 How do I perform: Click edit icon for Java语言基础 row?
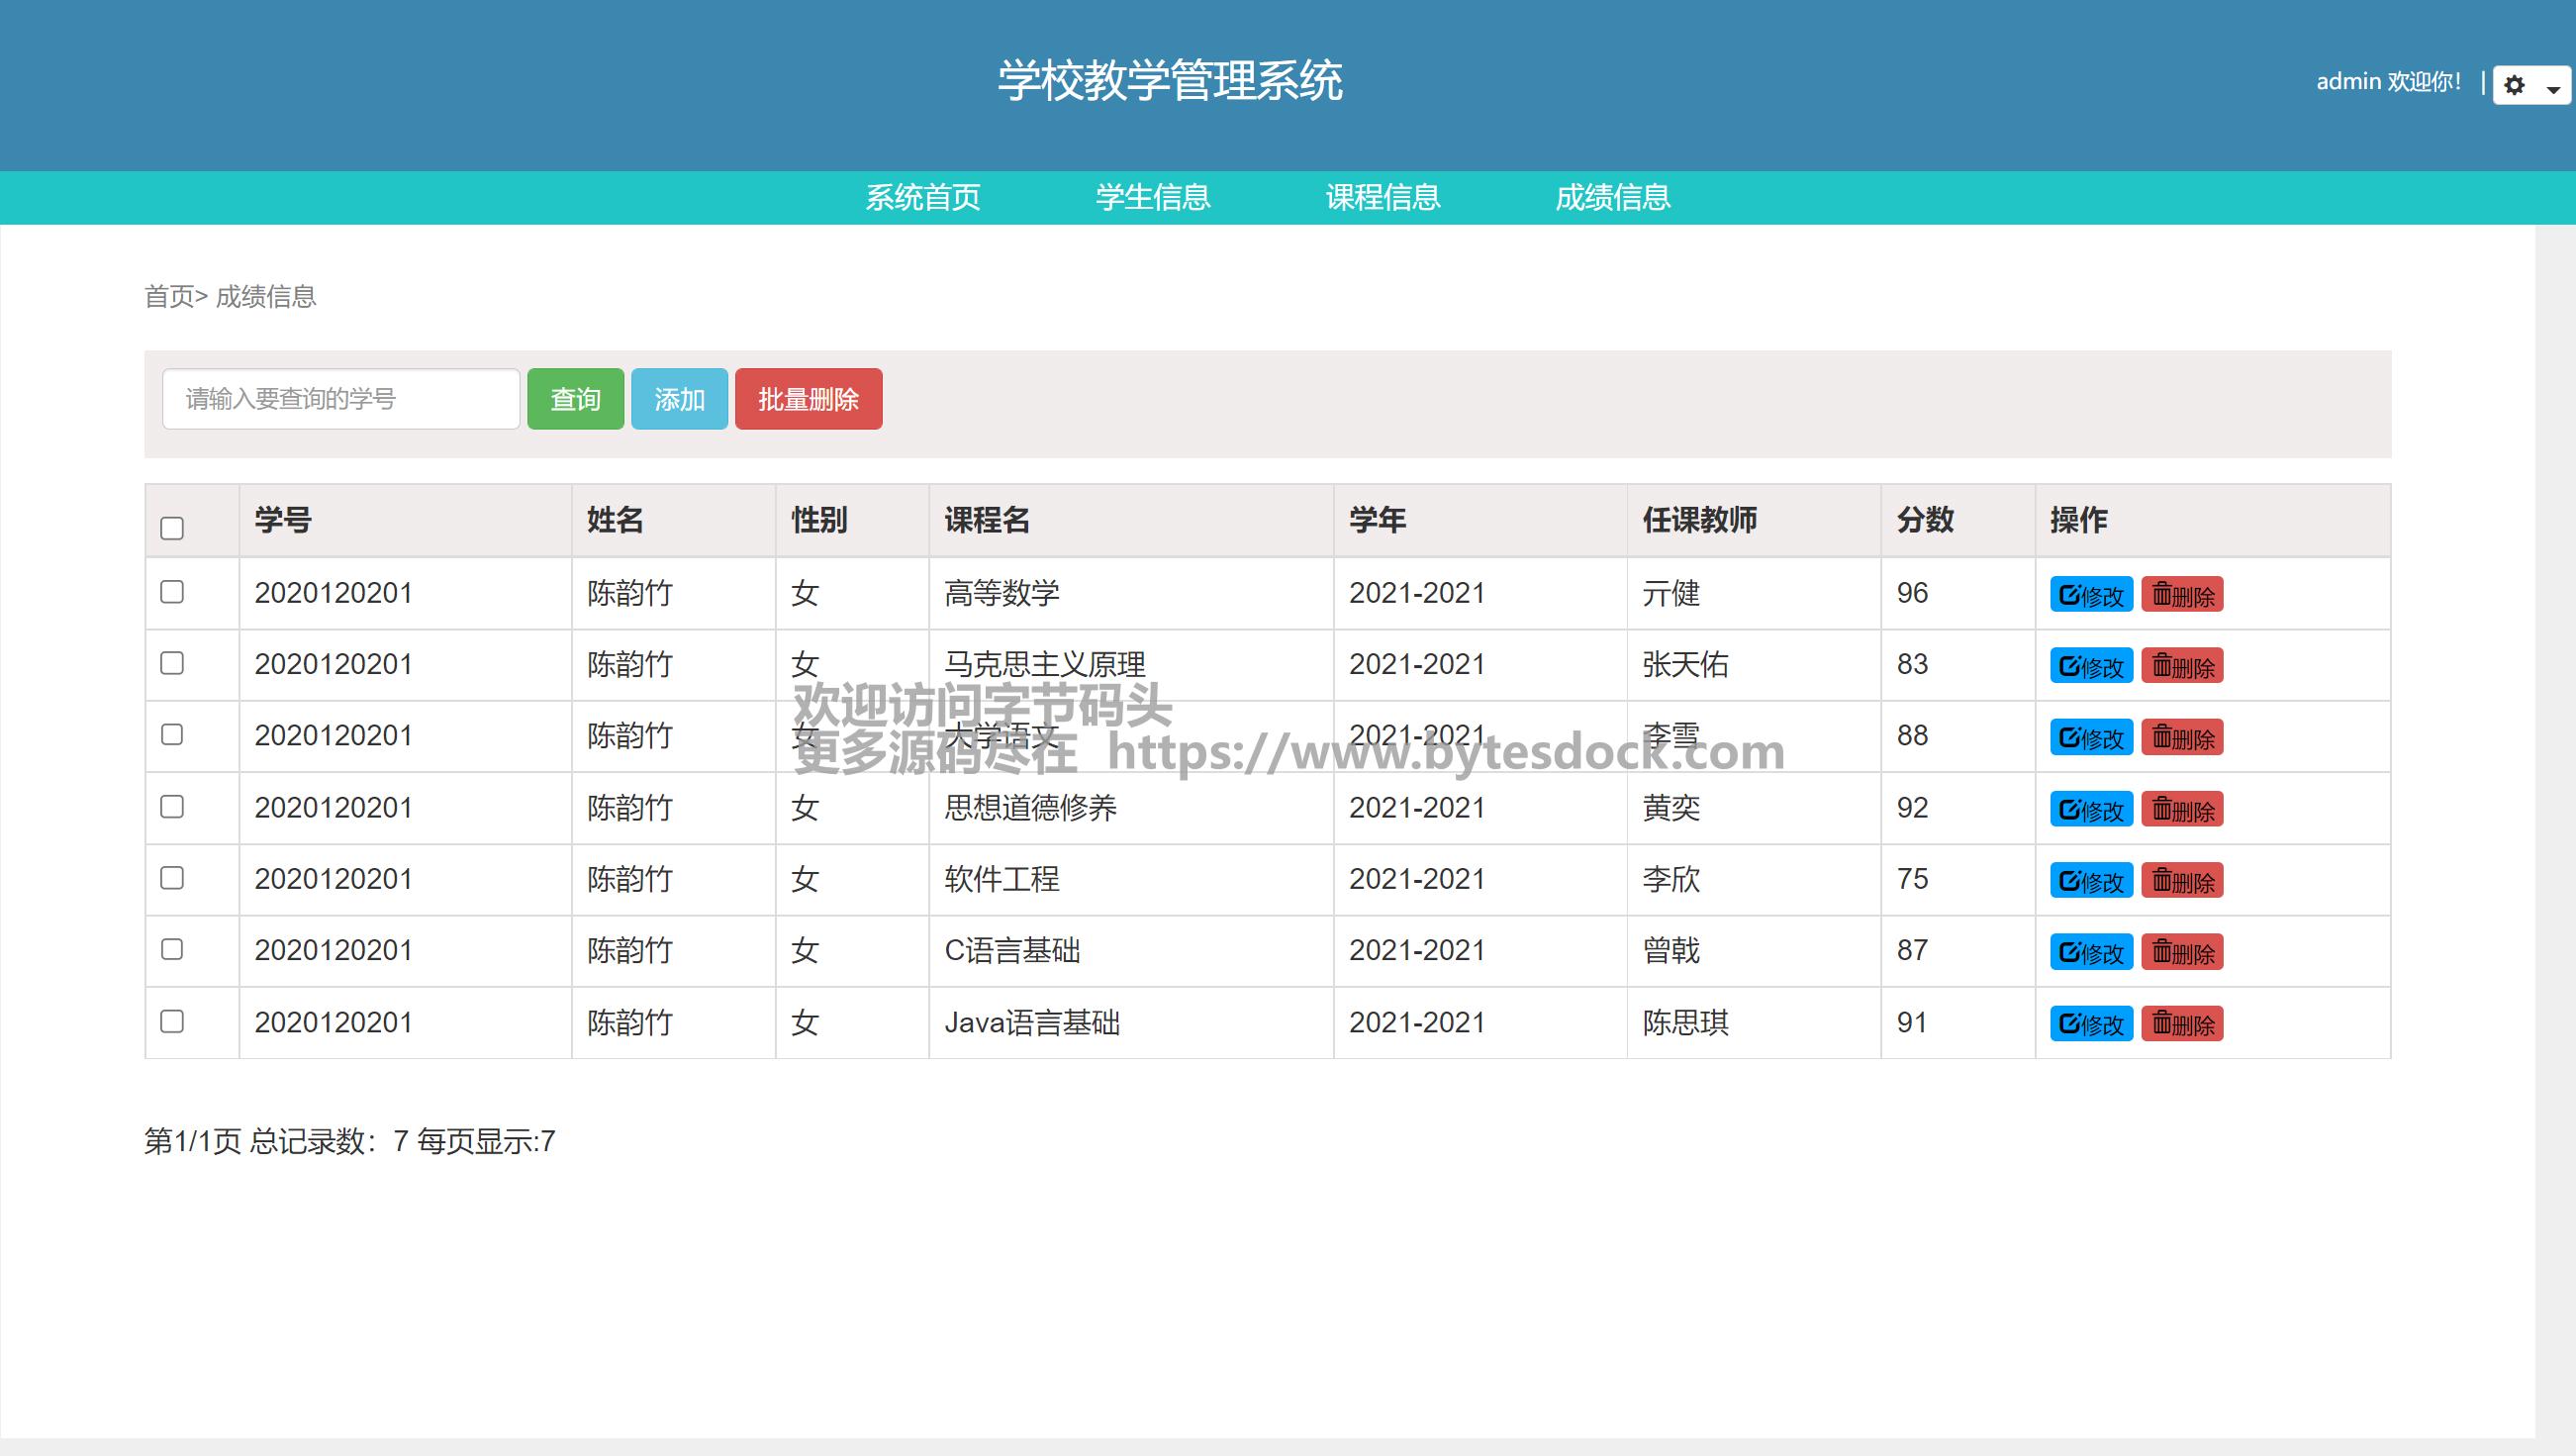pyautogui.click(x=2069, y=1024)
